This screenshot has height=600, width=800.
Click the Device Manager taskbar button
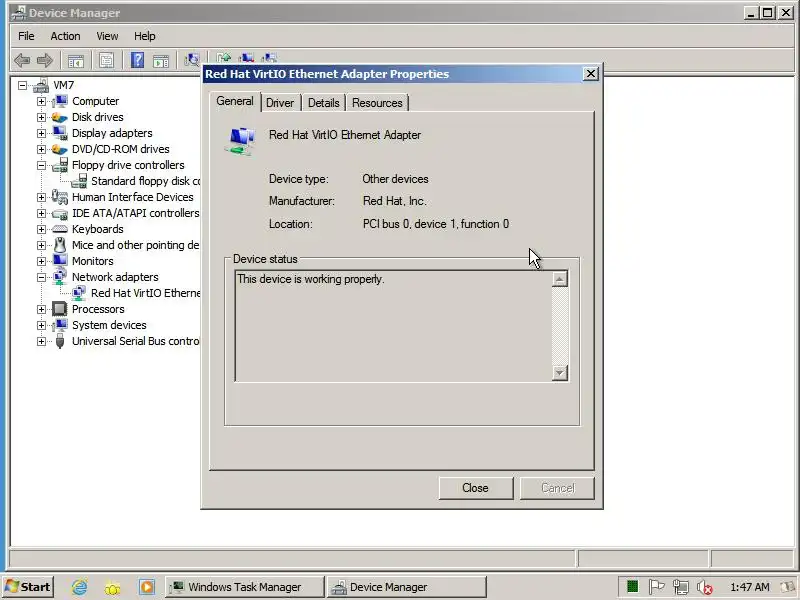(407, 587)
